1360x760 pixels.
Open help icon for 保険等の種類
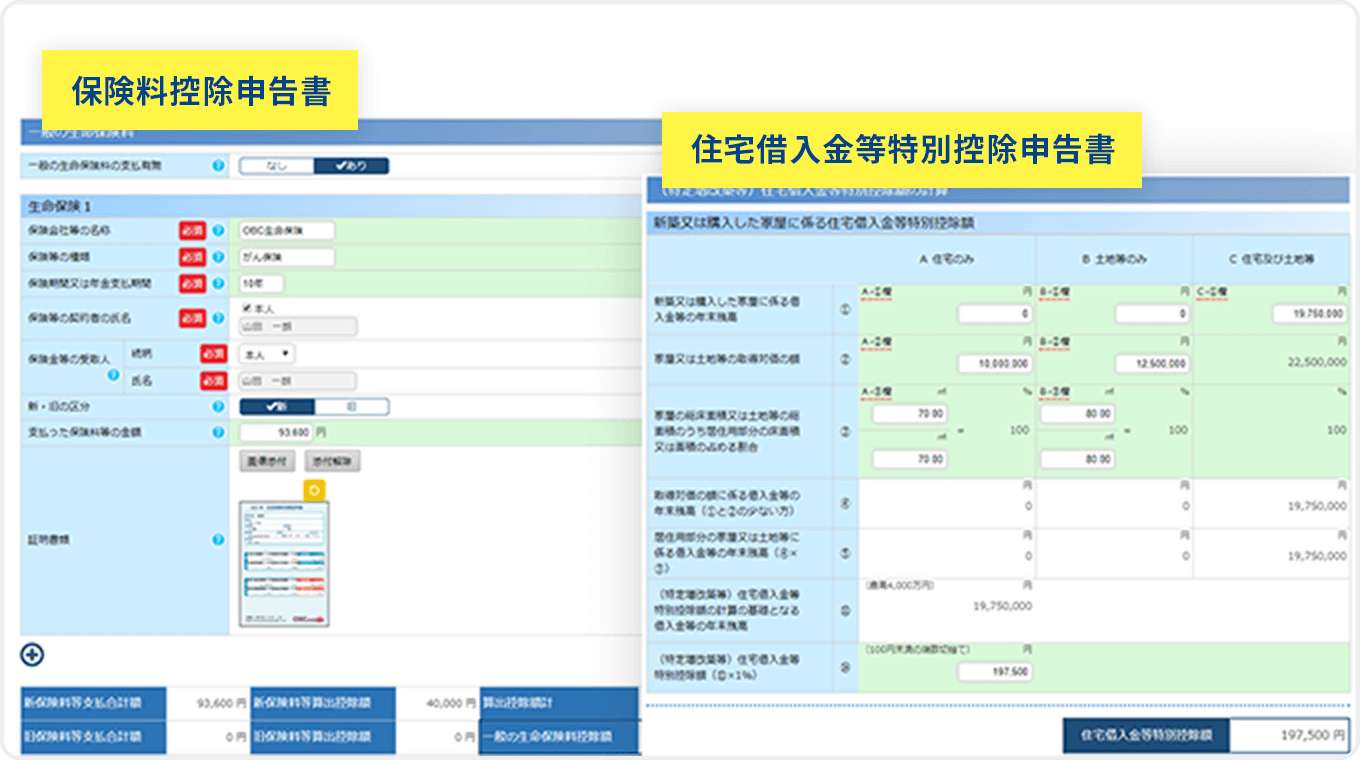[218, 257]
